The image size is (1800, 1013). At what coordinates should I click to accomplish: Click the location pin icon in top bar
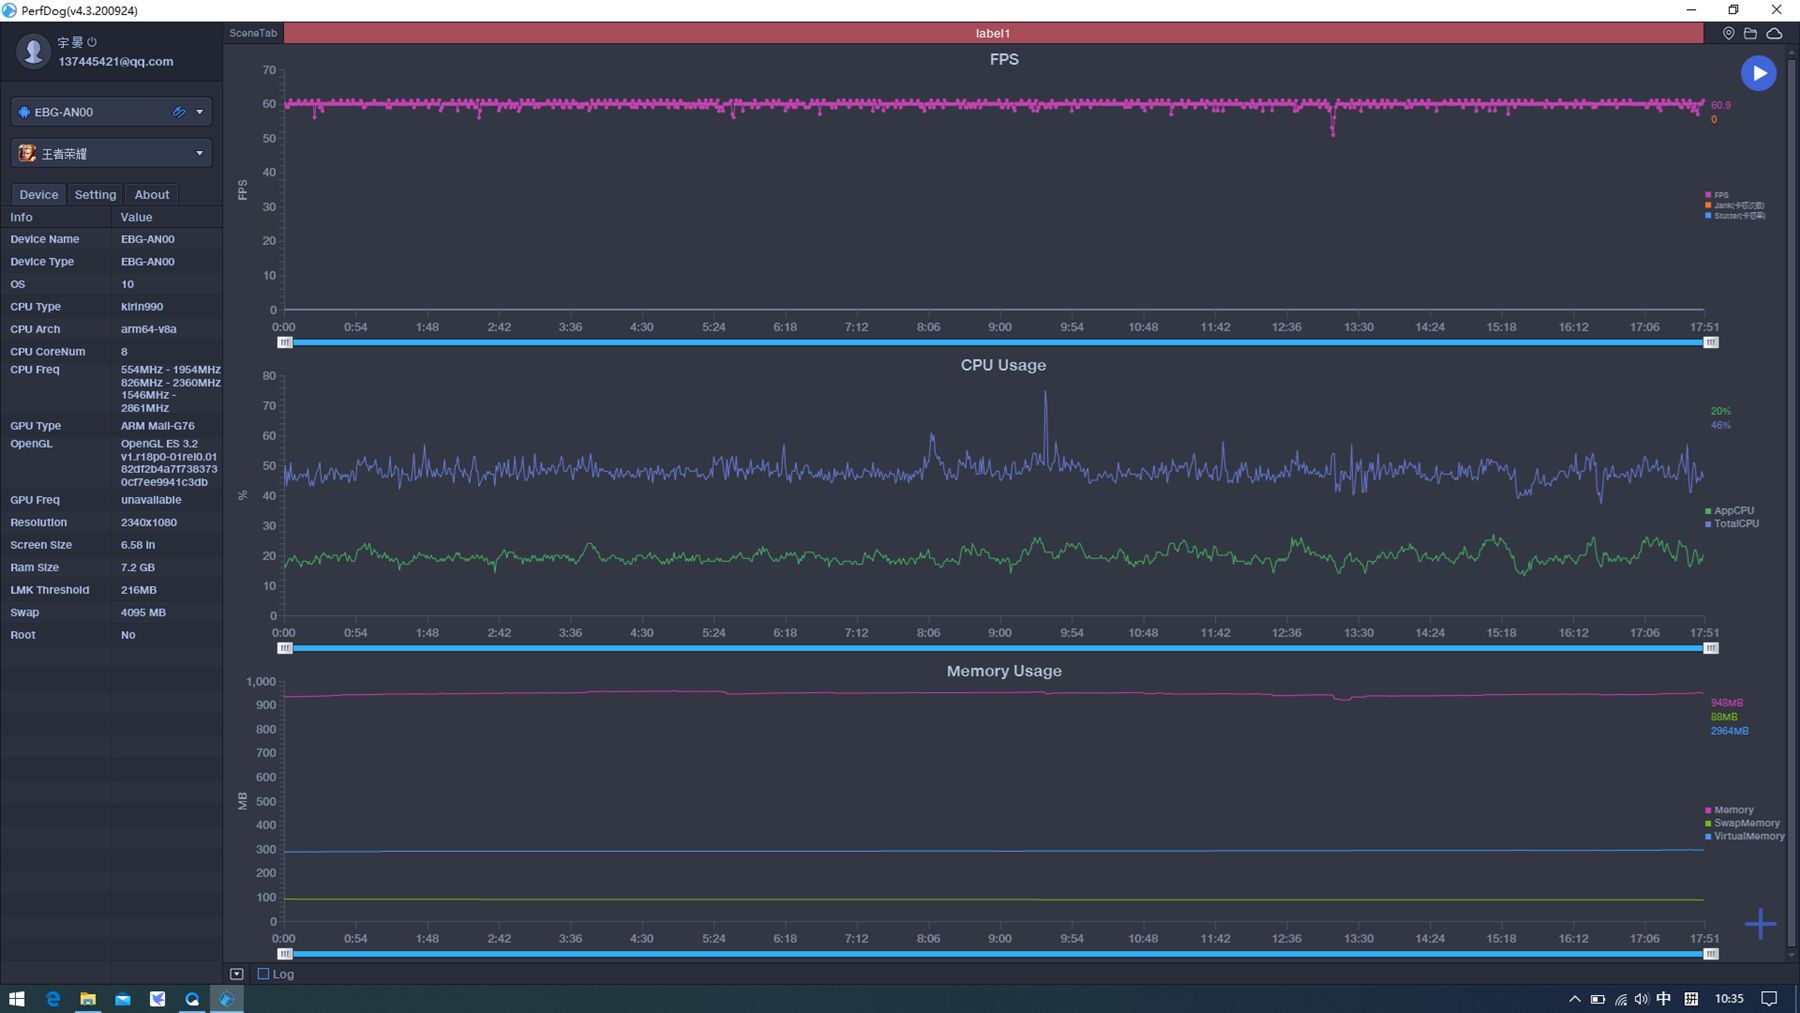pos(1728,33)
